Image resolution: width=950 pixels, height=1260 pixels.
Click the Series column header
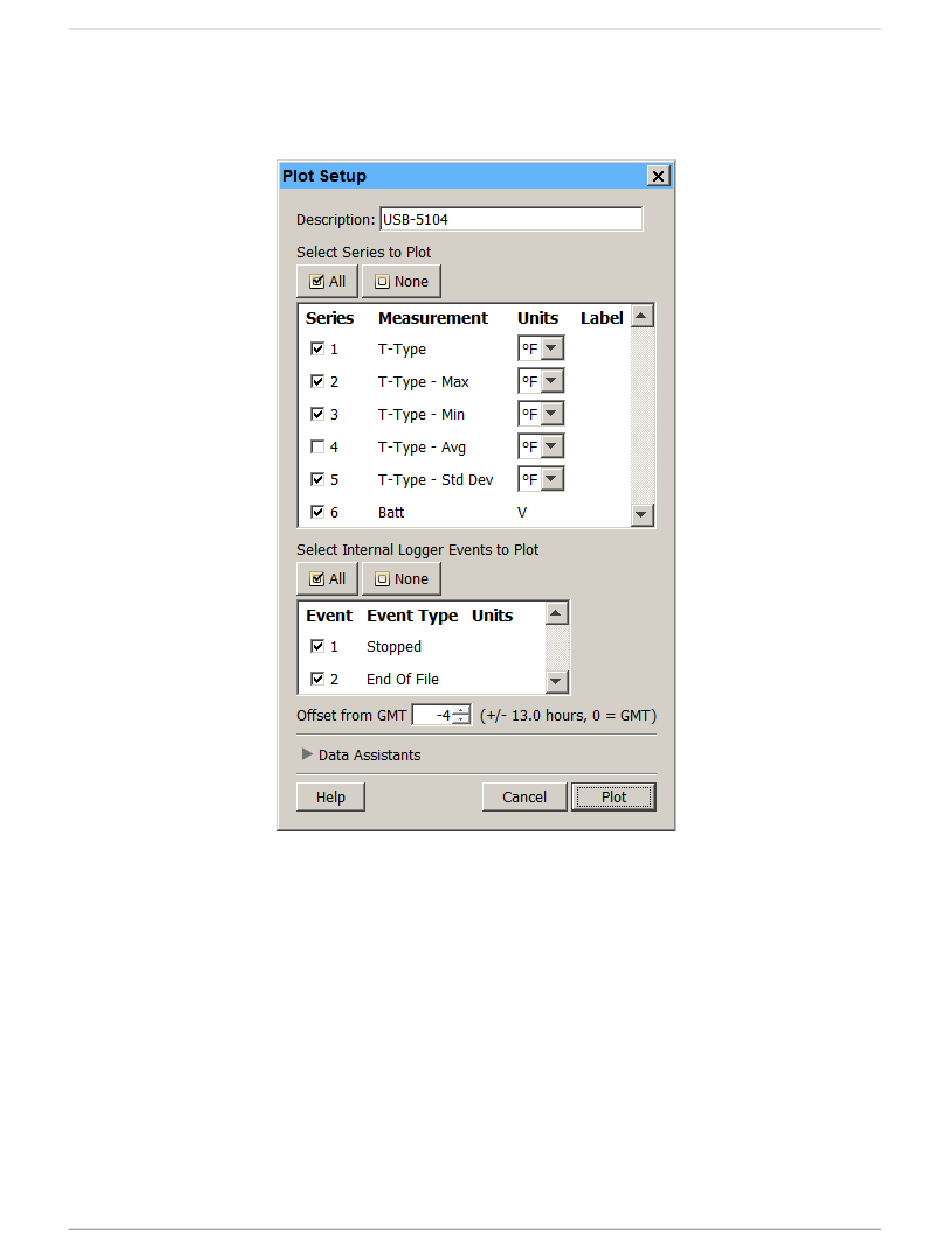click(330, 318)
